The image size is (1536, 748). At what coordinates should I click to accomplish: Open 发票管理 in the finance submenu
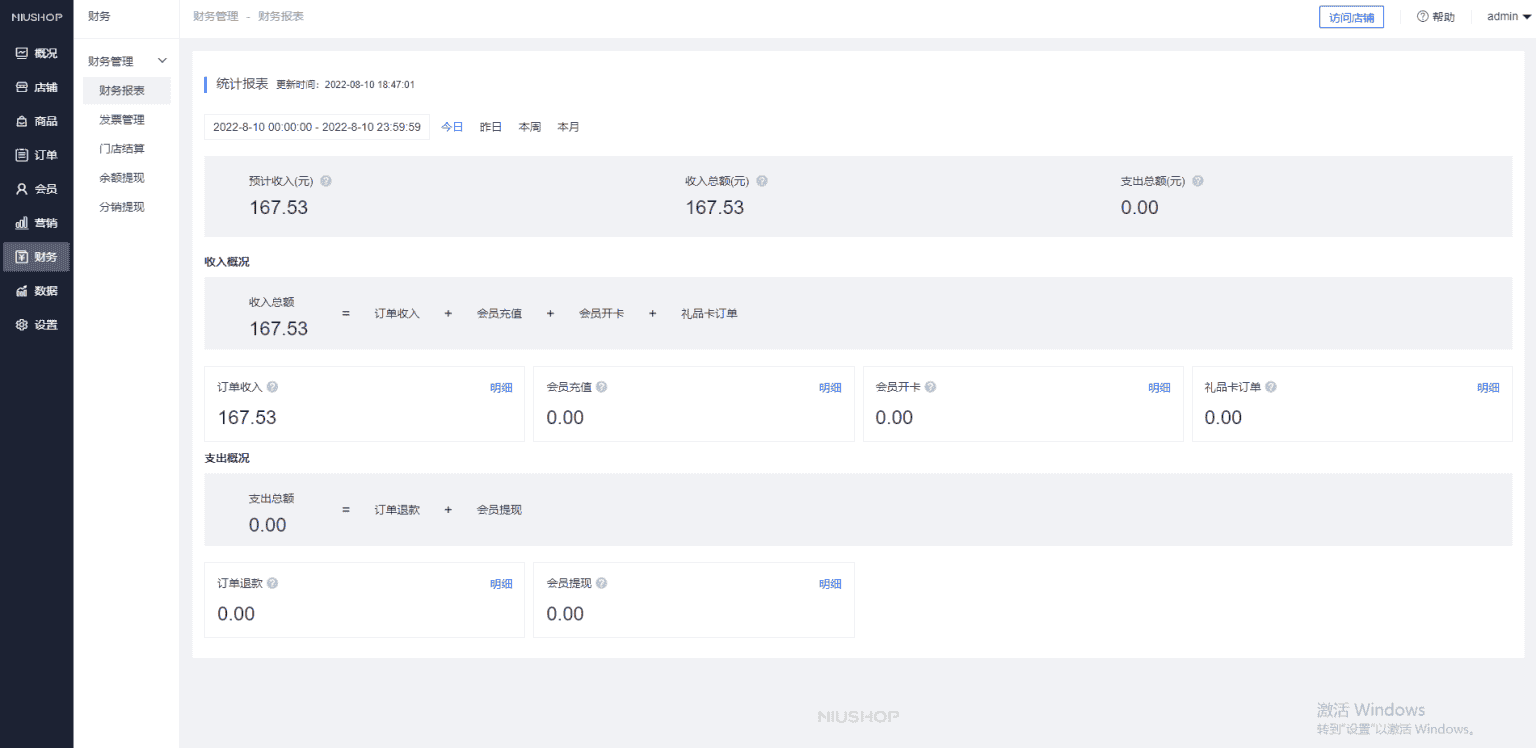tap(122, 120)
